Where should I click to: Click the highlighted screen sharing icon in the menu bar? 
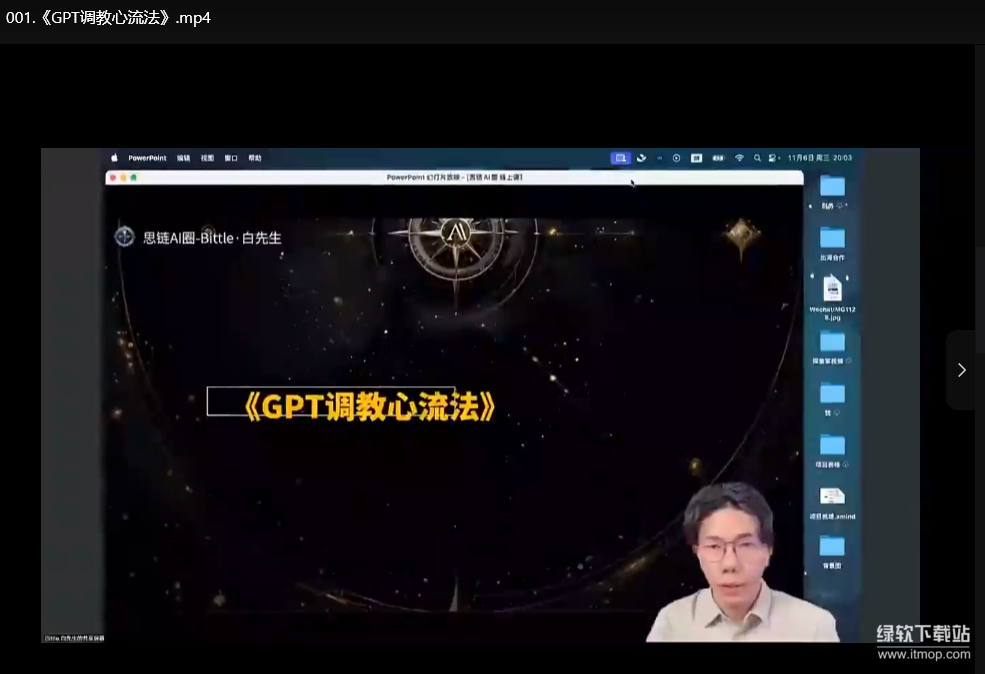click(620, 158)
